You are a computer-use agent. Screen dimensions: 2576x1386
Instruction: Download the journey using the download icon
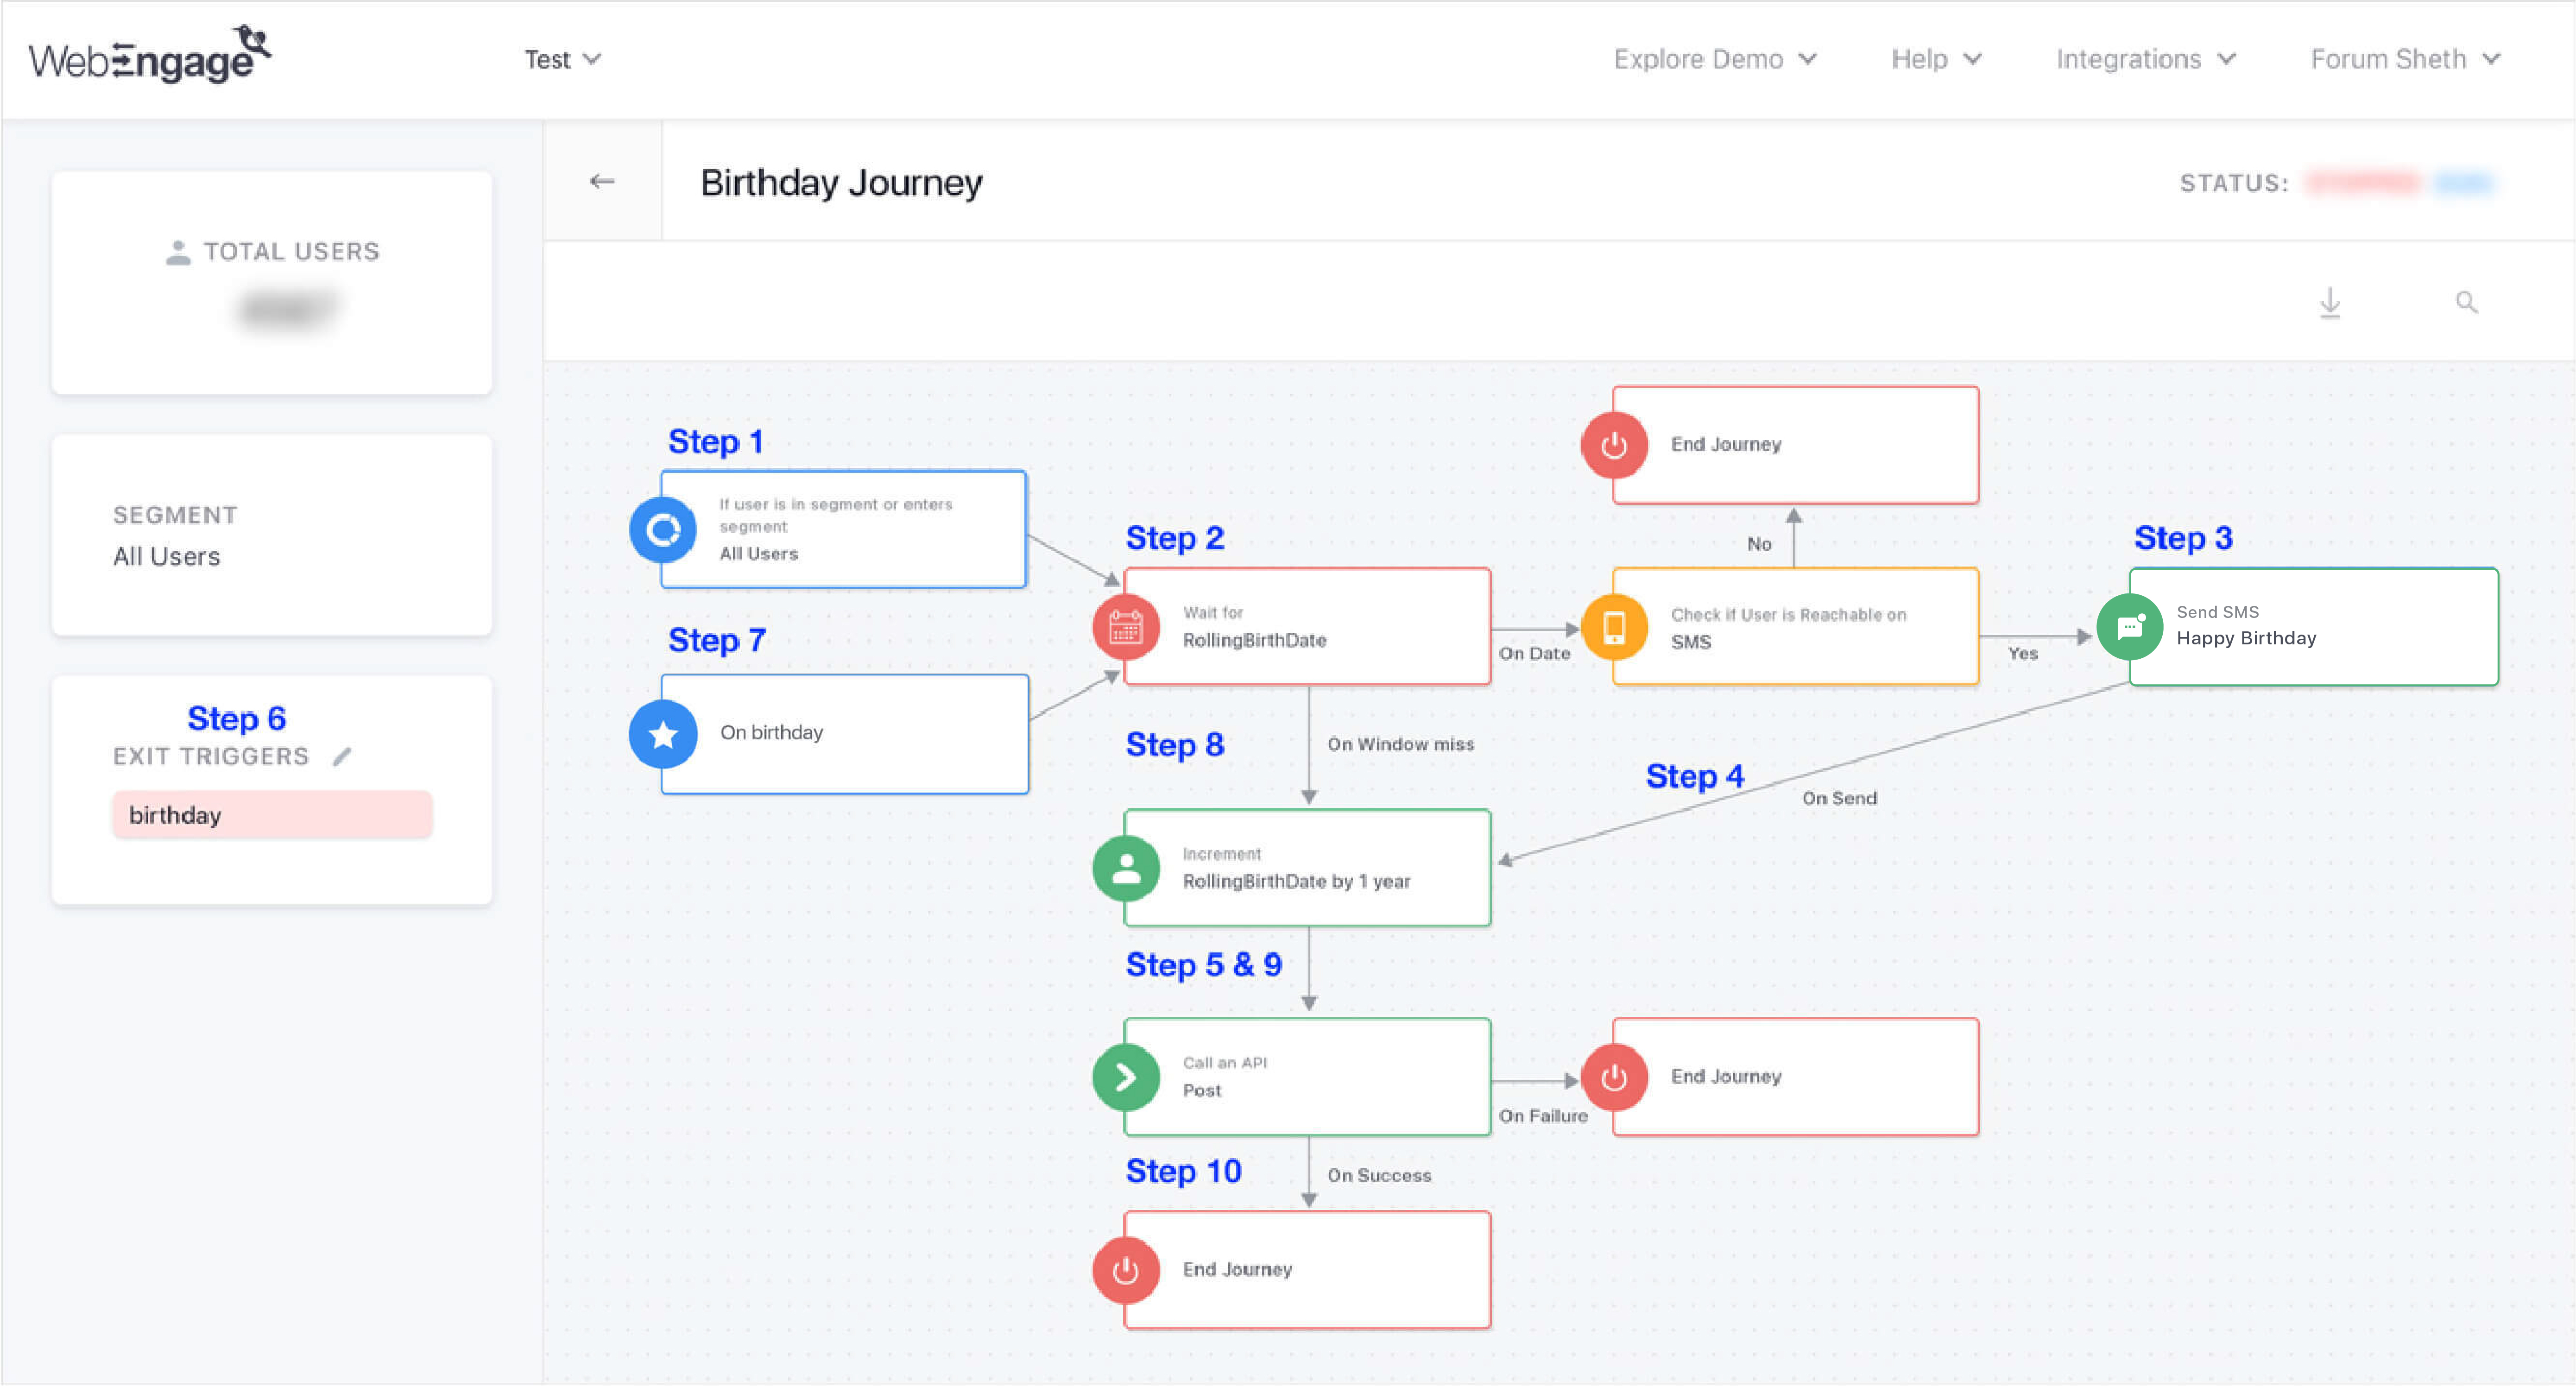tap(2330, 302)
